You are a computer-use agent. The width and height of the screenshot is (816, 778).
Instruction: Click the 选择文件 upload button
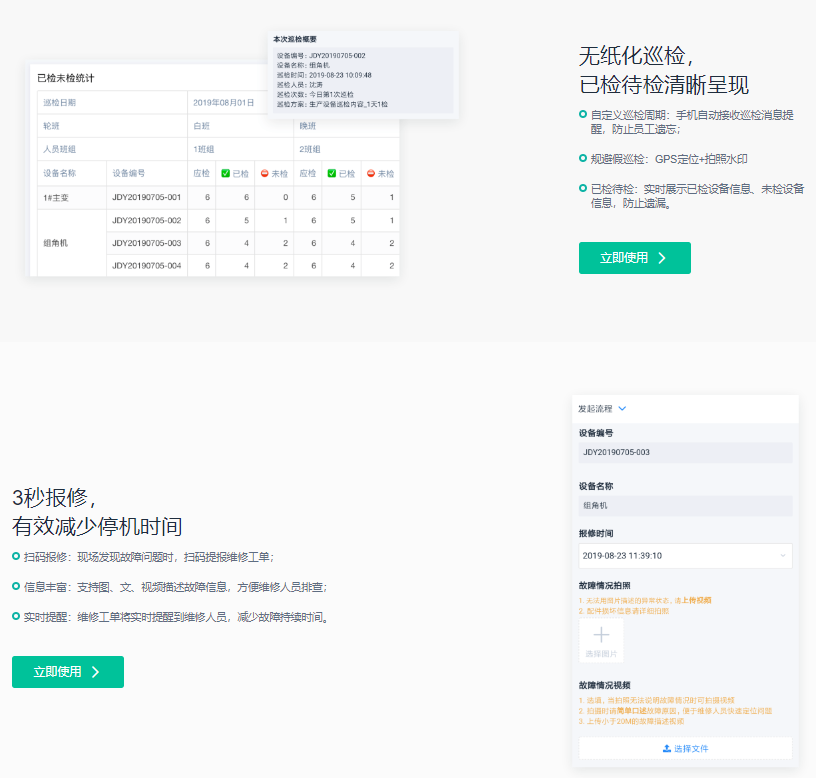click(685, 748)
